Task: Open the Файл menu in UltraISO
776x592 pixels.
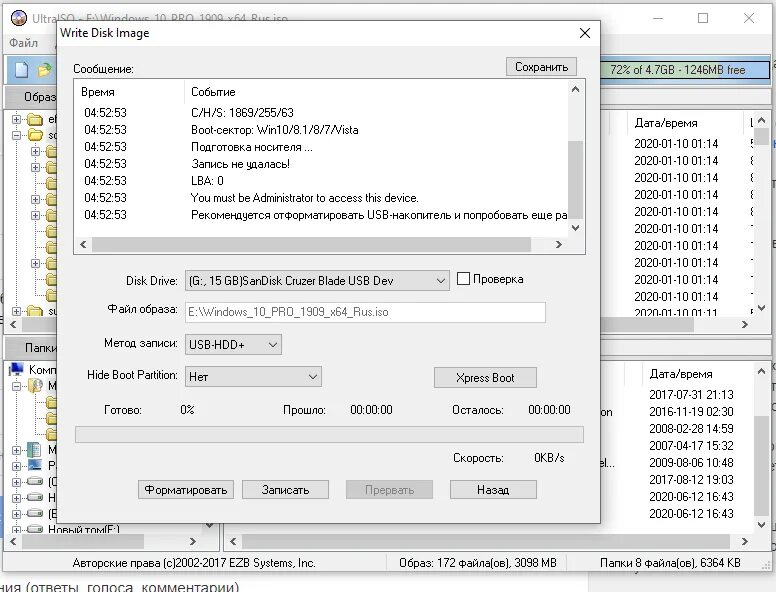Action: tap(23, 43)
